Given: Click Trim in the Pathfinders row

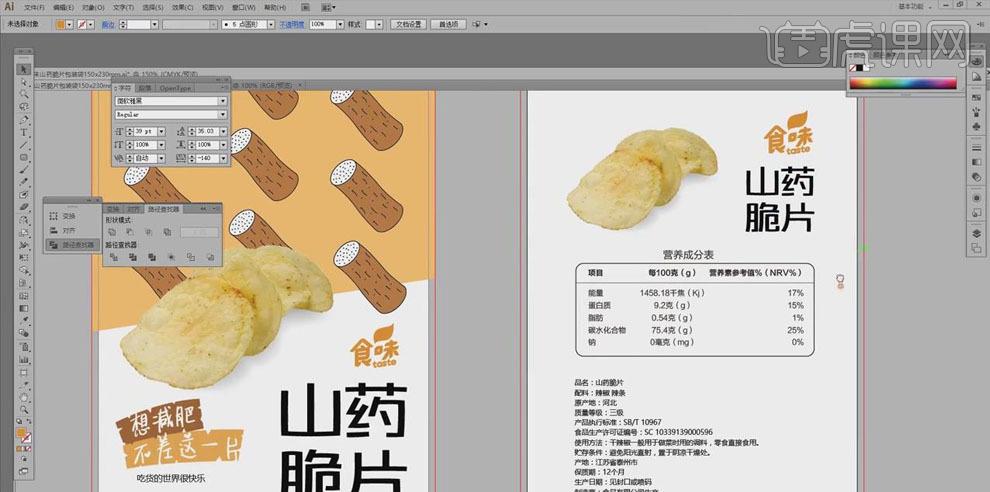Looking at the screenshot, I should tap(133, 256).
